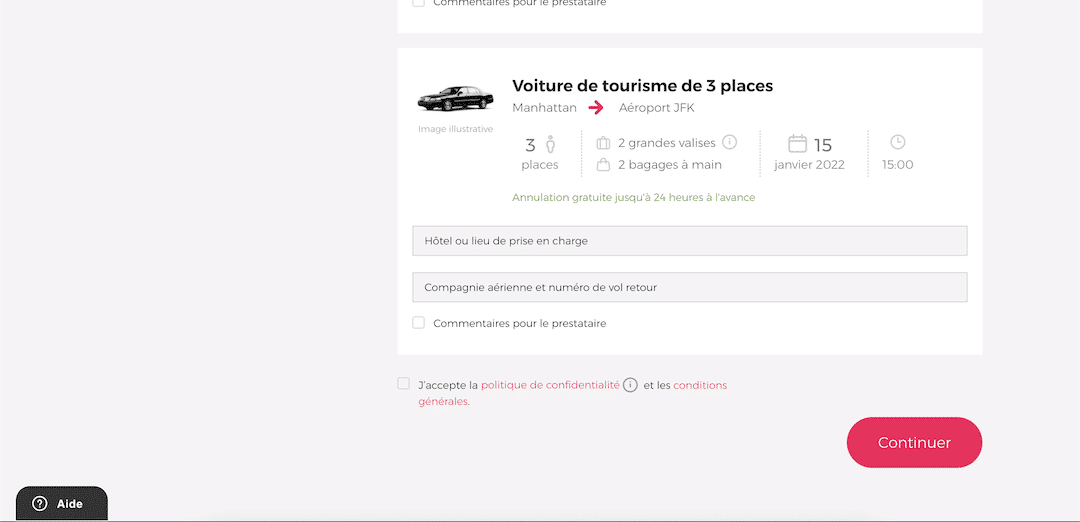Click the Aide question mark icon
This screenshot has height=522, width=1080.
pos(40,504)
